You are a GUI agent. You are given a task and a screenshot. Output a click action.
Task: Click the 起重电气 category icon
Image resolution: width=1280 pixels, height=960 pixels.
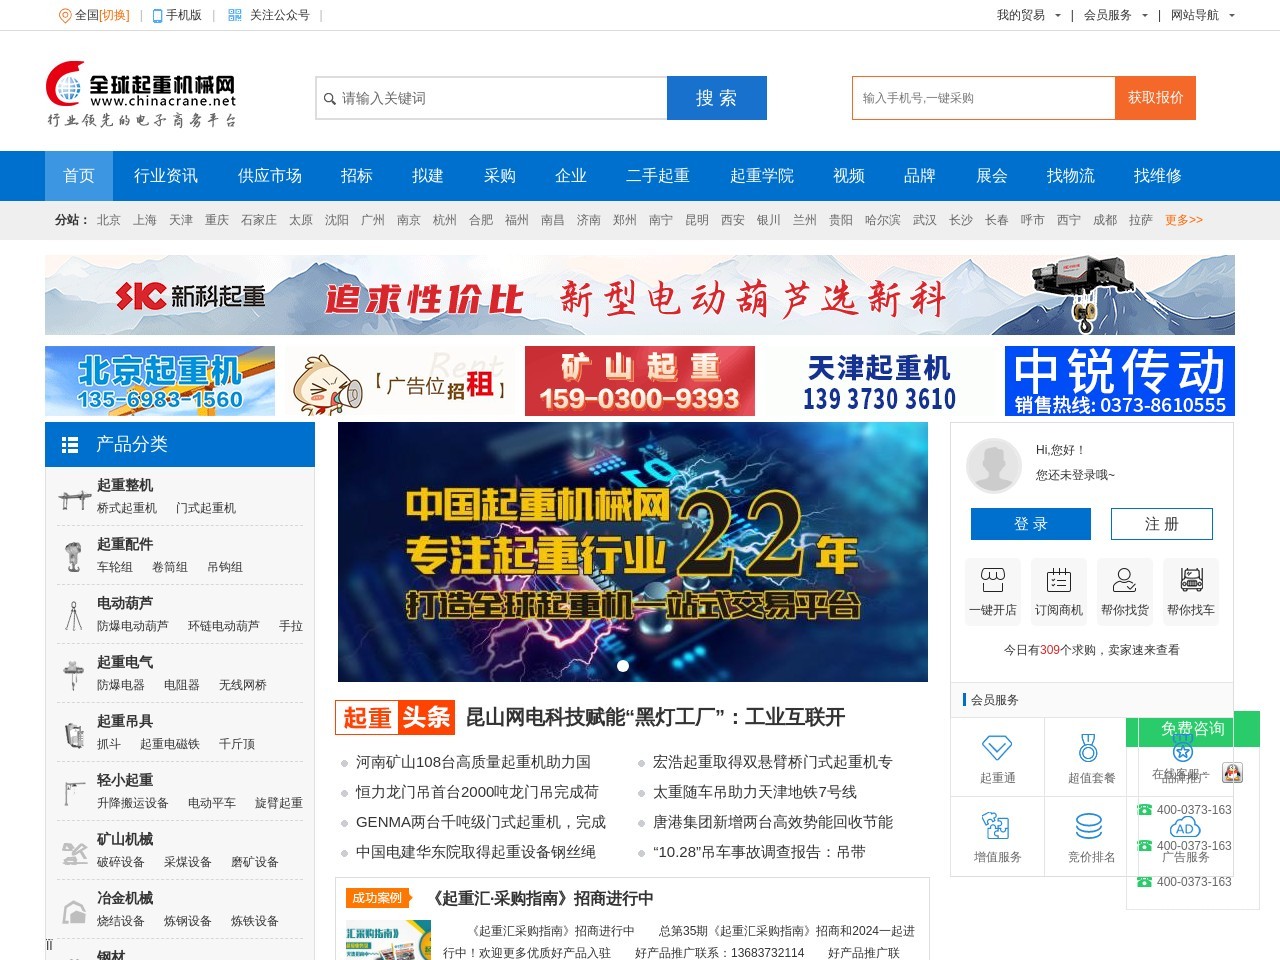[x=74, y=674]
